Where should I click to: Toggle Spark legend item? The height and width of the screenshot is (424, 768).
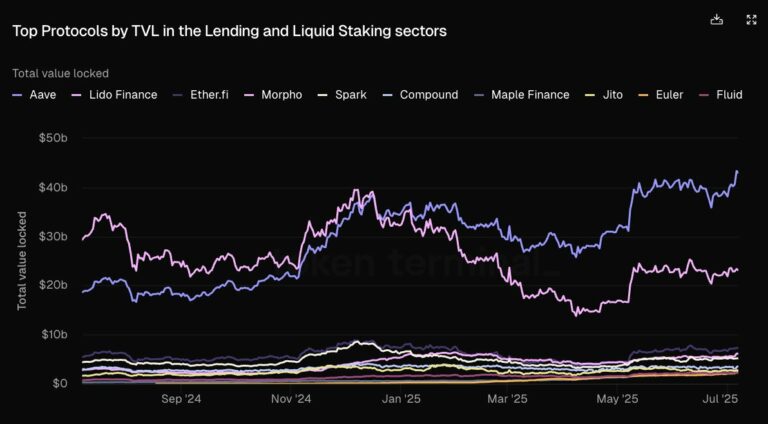tap(342, 94)
